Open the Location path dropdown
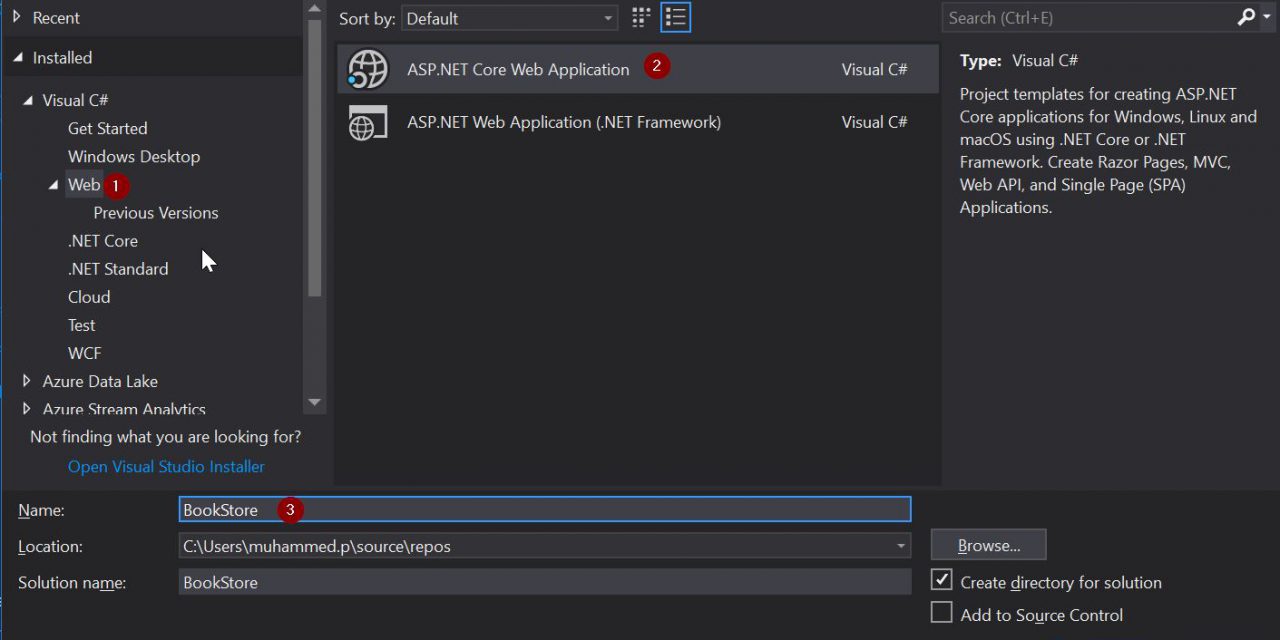 click(901, 546)
